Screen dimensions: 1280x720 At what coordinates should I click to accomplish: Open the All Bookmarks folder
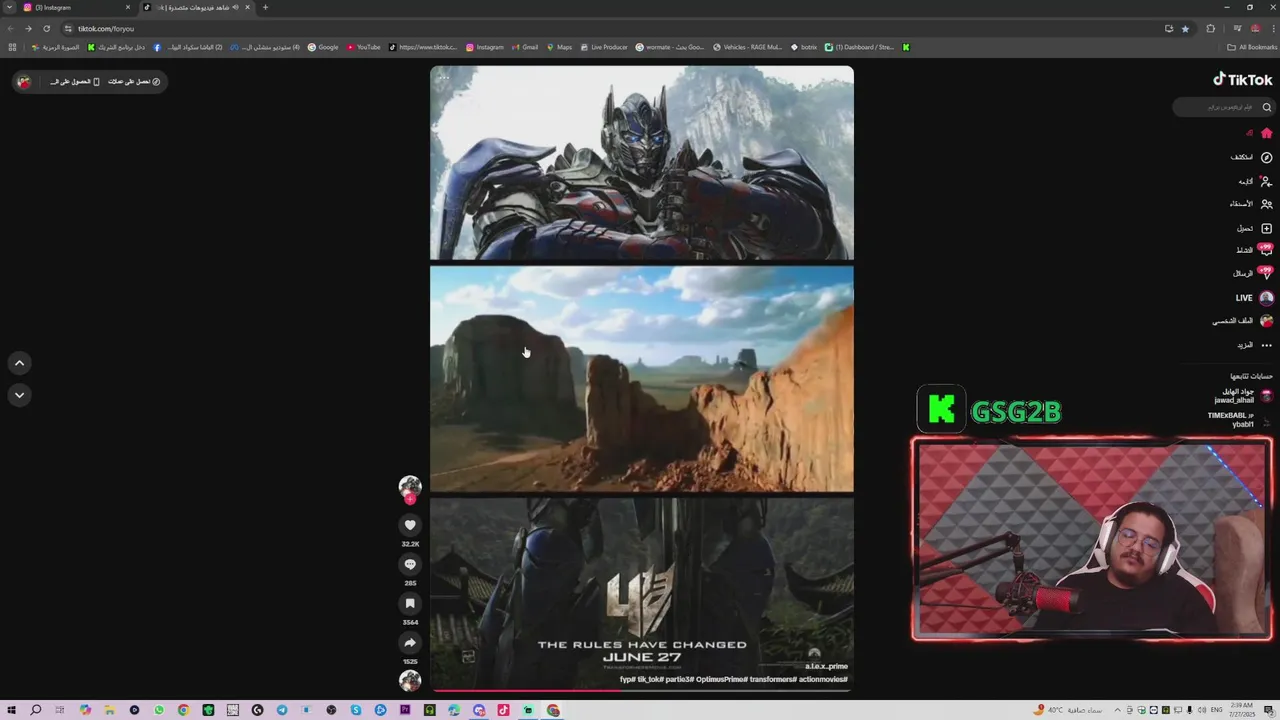pyautogui.click(x=1252, y=47)
